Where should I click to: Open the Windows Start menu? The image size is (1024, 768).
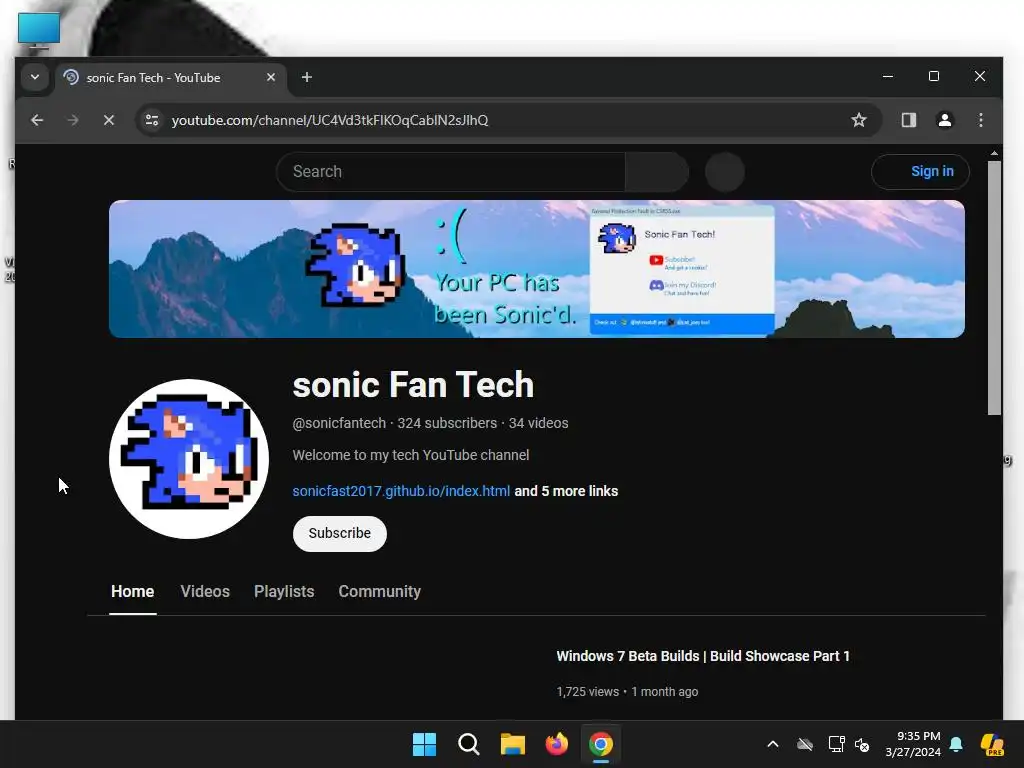click(424, 744)
